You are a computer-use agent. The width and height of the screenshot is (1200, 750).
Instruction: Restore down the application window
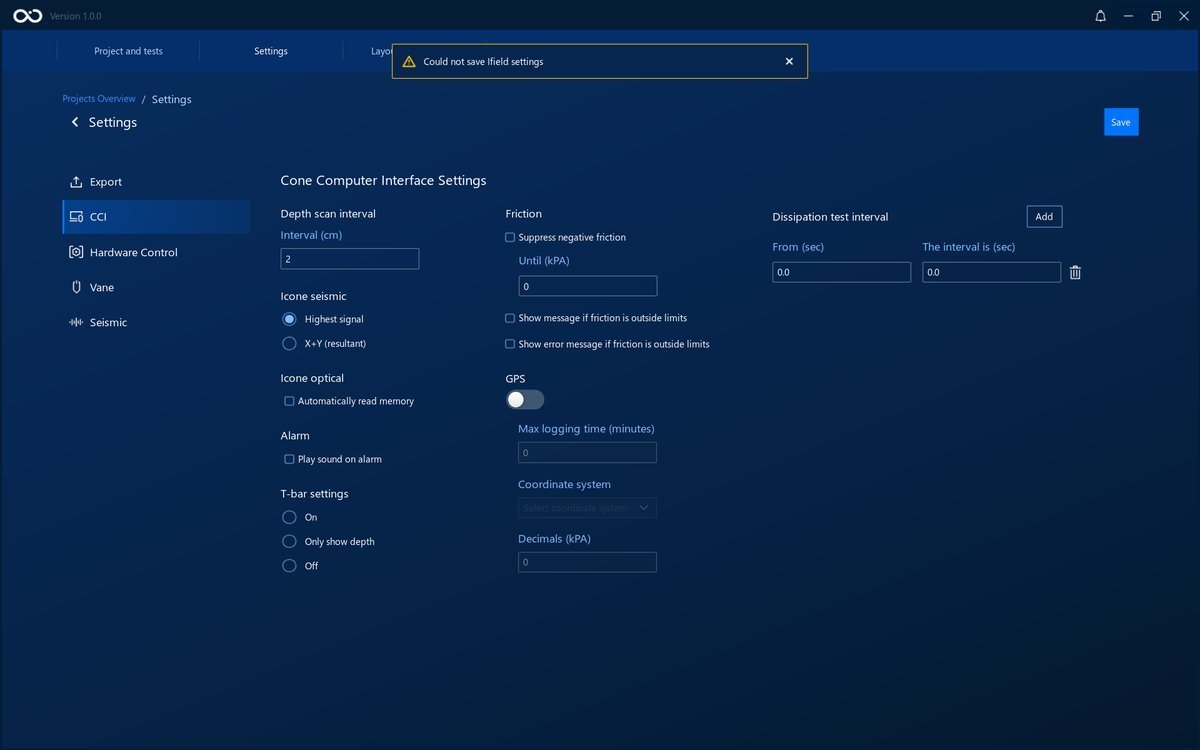[1156, 16]
